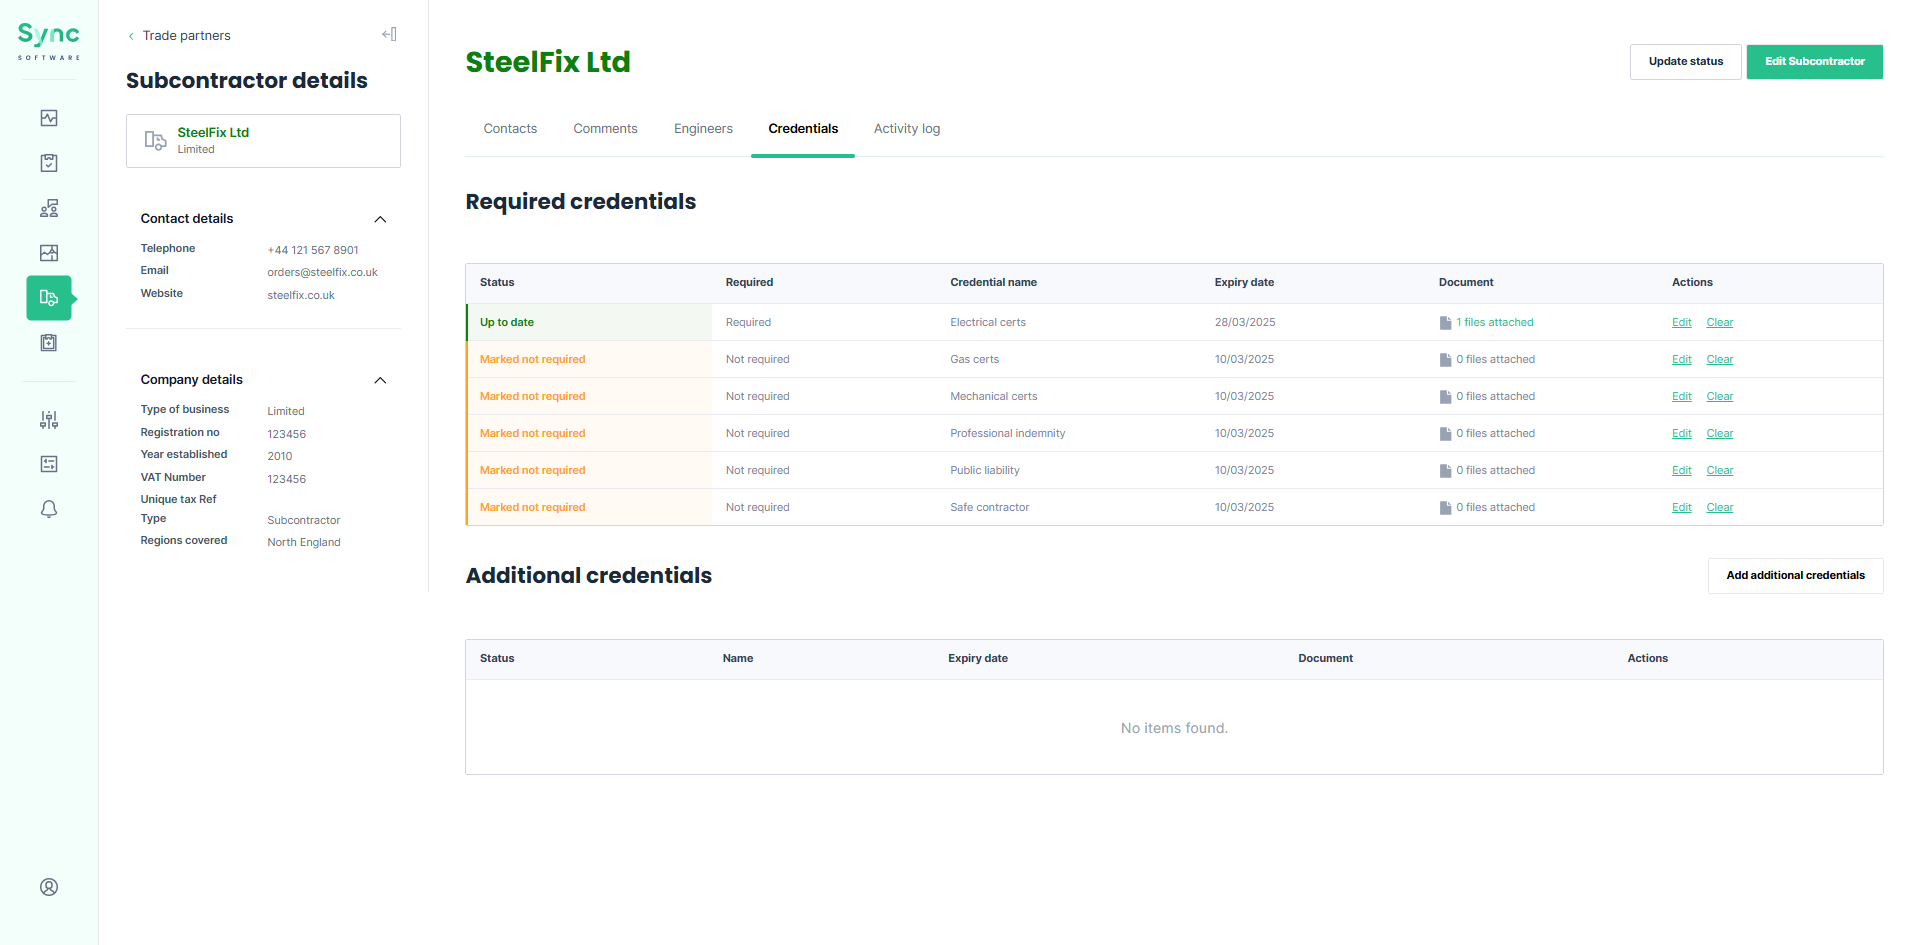The height and width of the screenshot is (945, 1920).
Task: Click the clipboard checklist sidebar icon
Action: [x=49, y=163]
